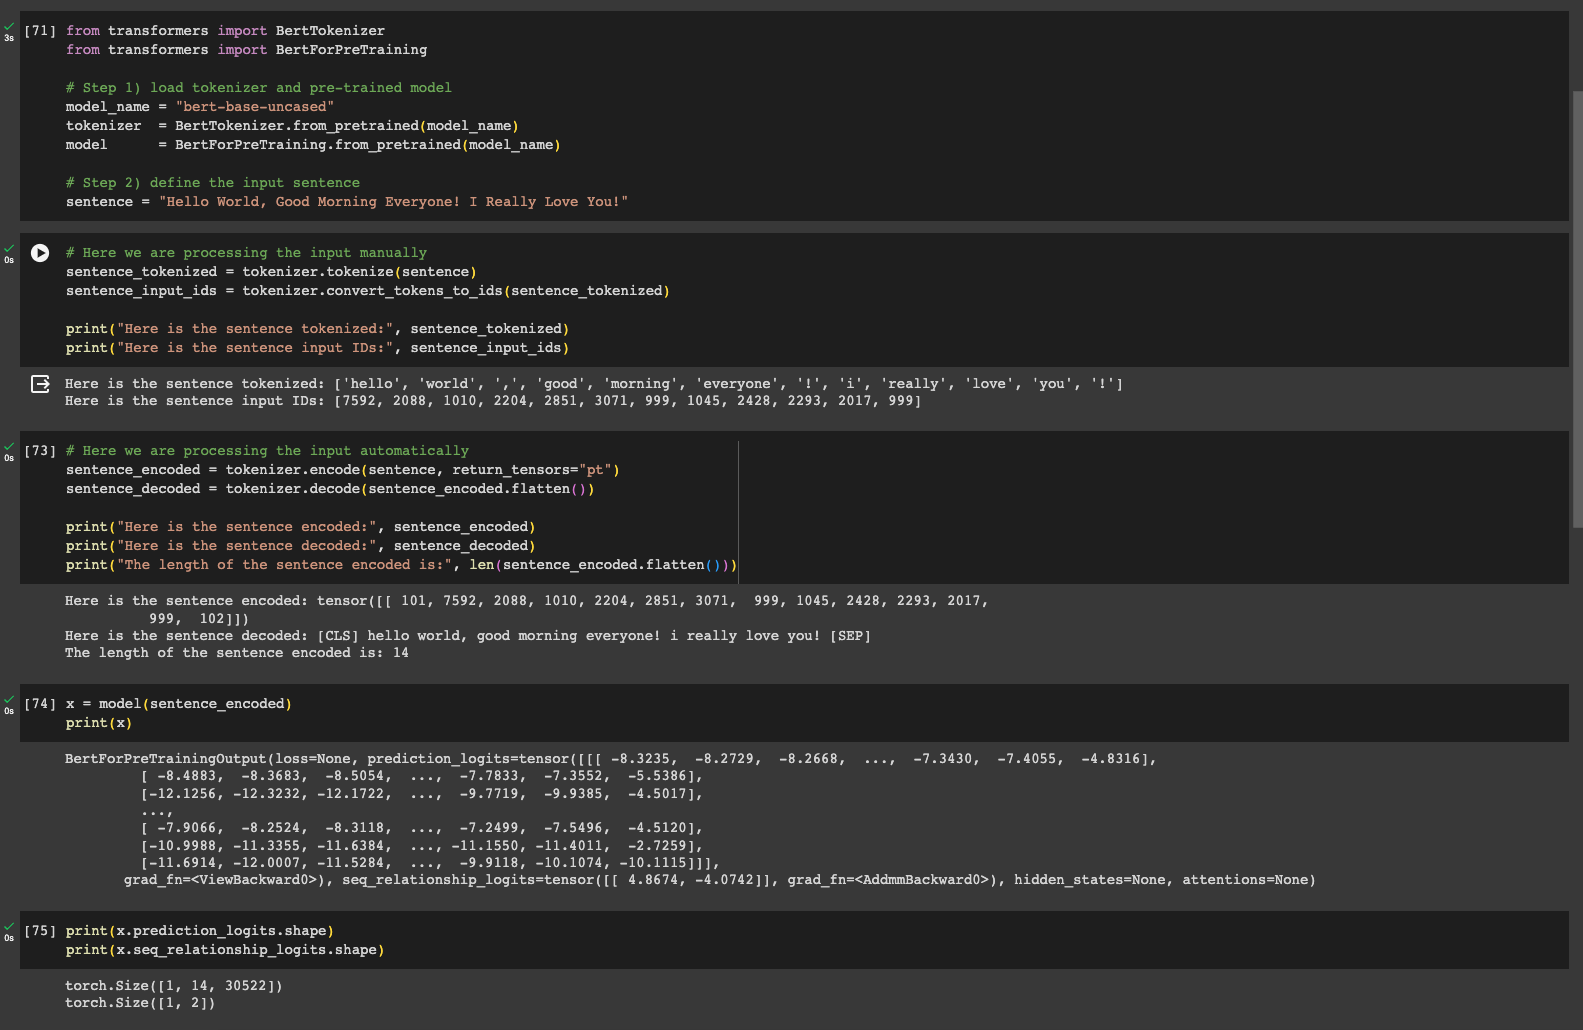This screenshot has width=1583, height=1030.
Task: Select execution count [73]
Action: pos(40,451)
